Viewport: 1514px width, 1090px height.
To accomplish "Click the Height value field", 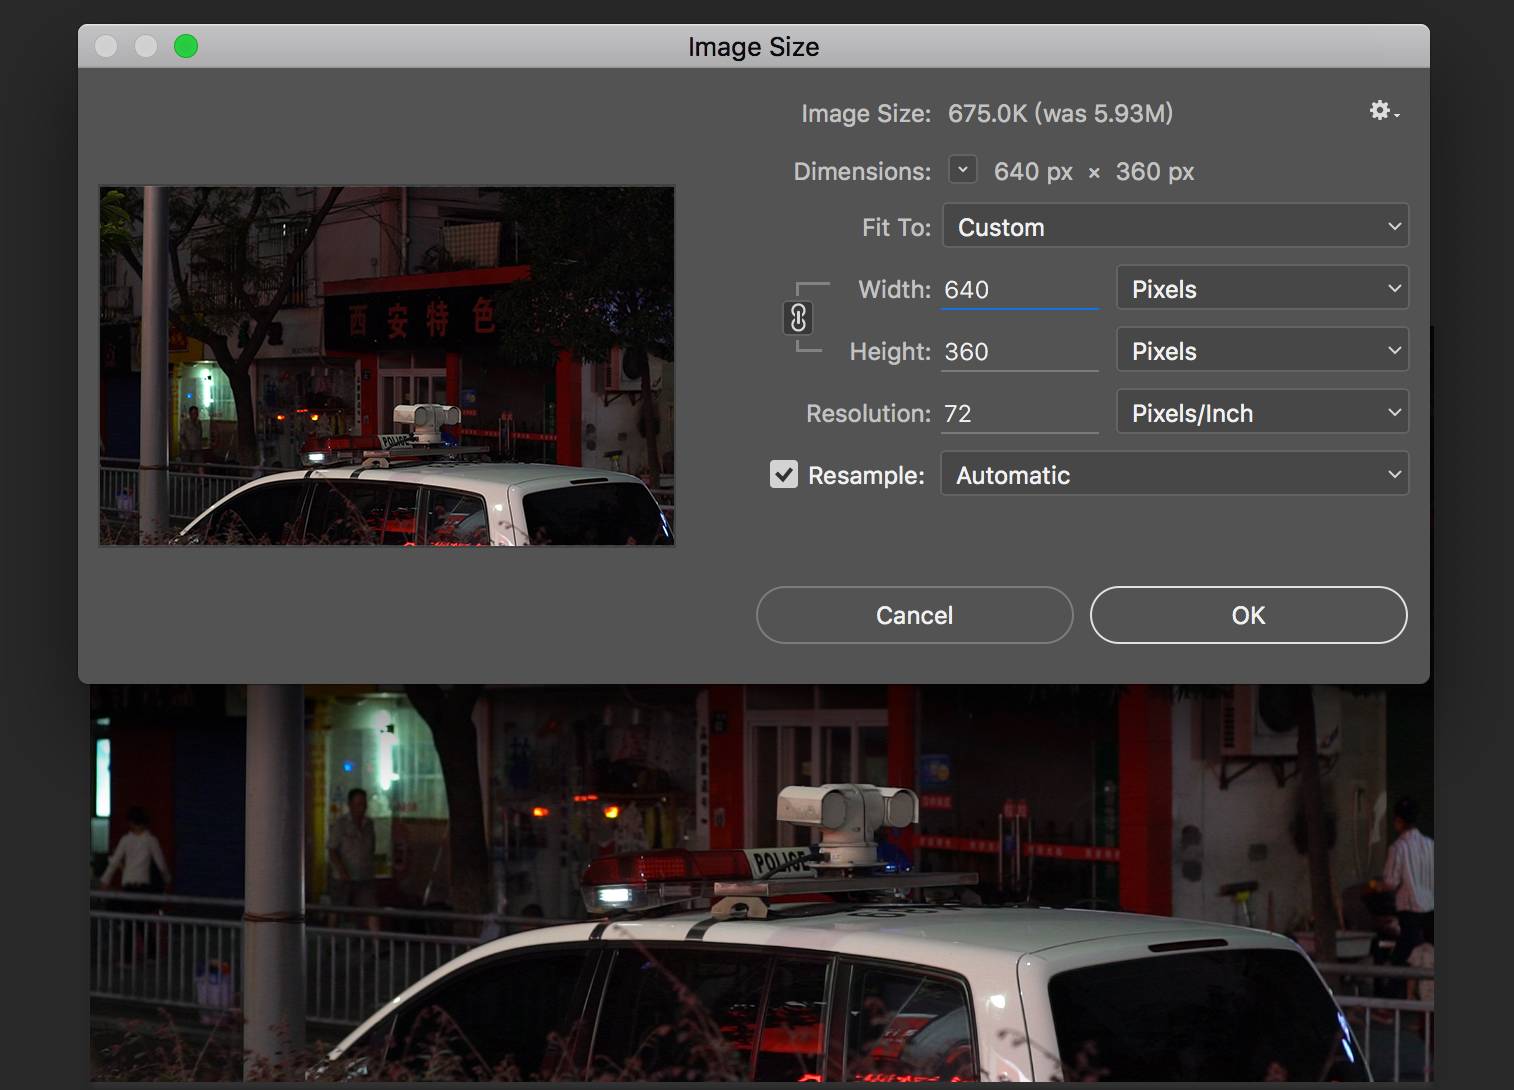I will point(1018,352).
